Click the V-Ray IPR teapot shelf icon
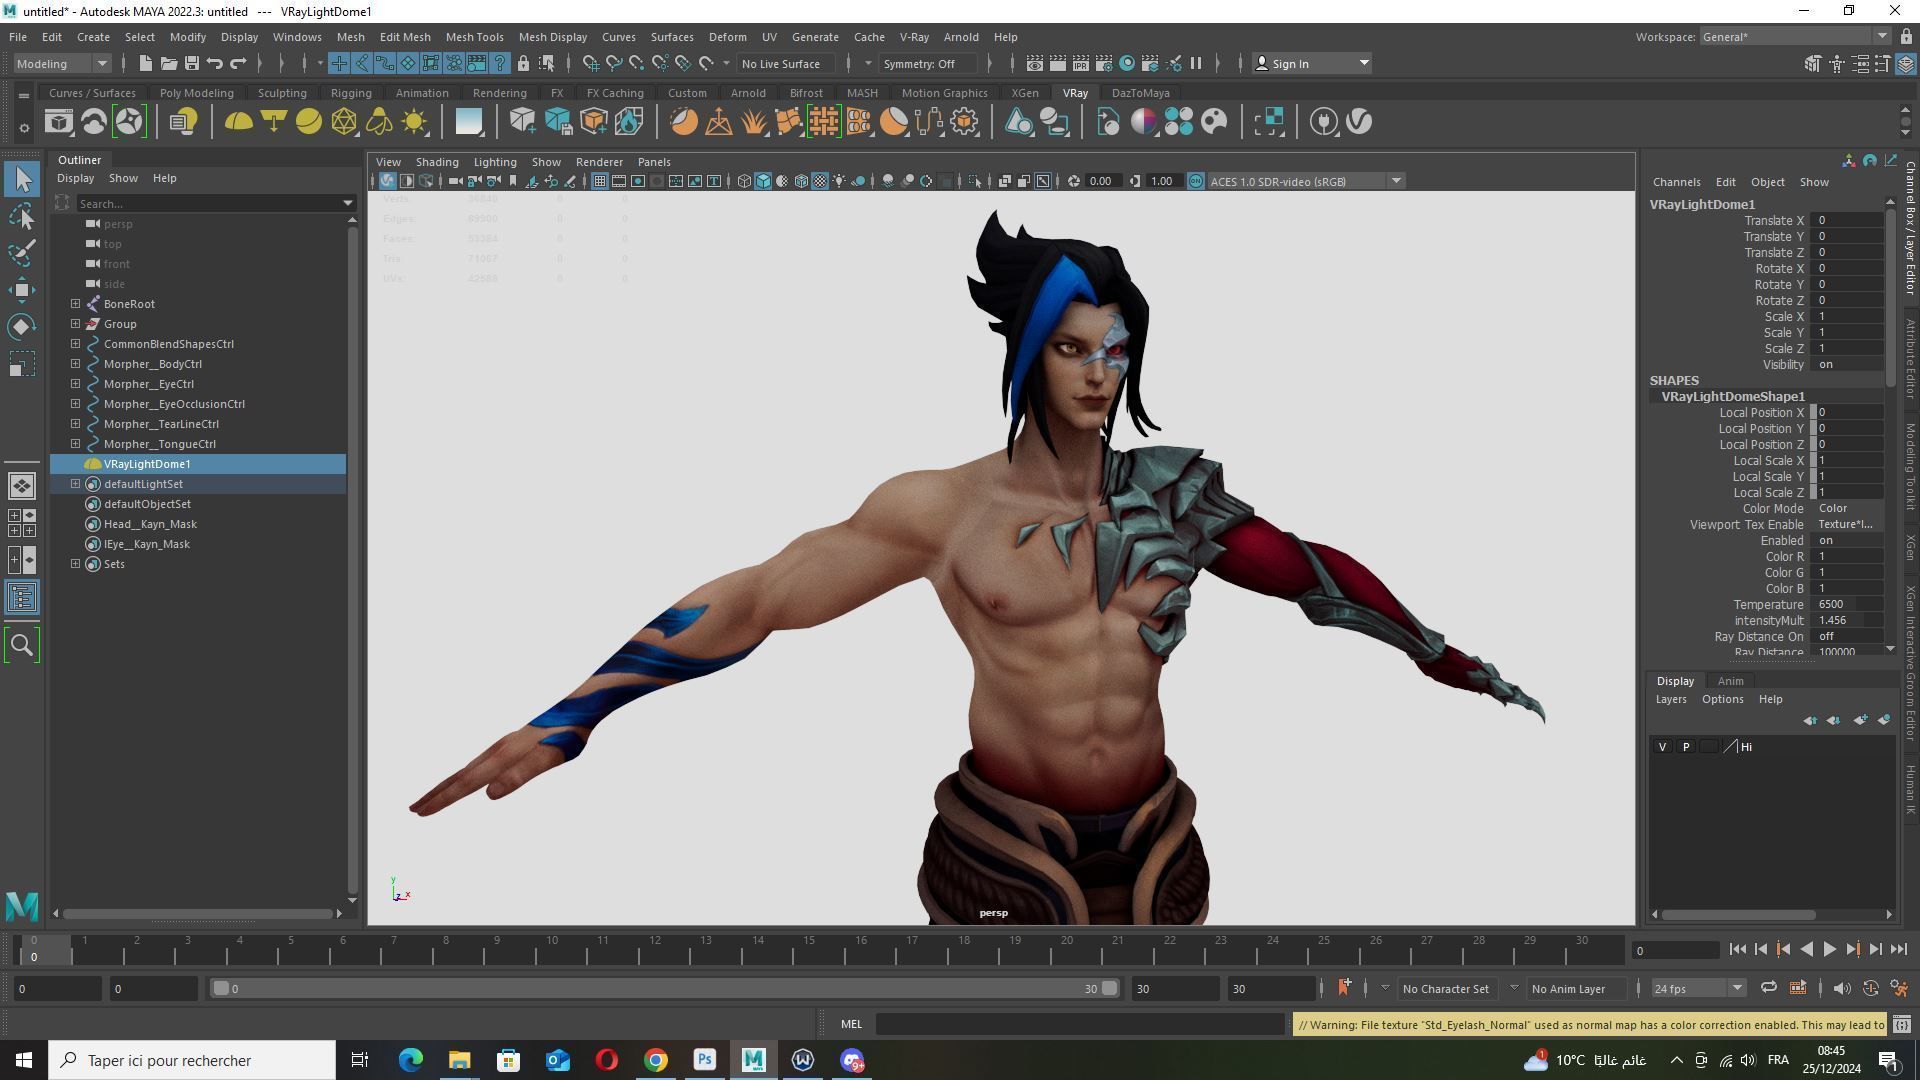 [x=93, y=122]
